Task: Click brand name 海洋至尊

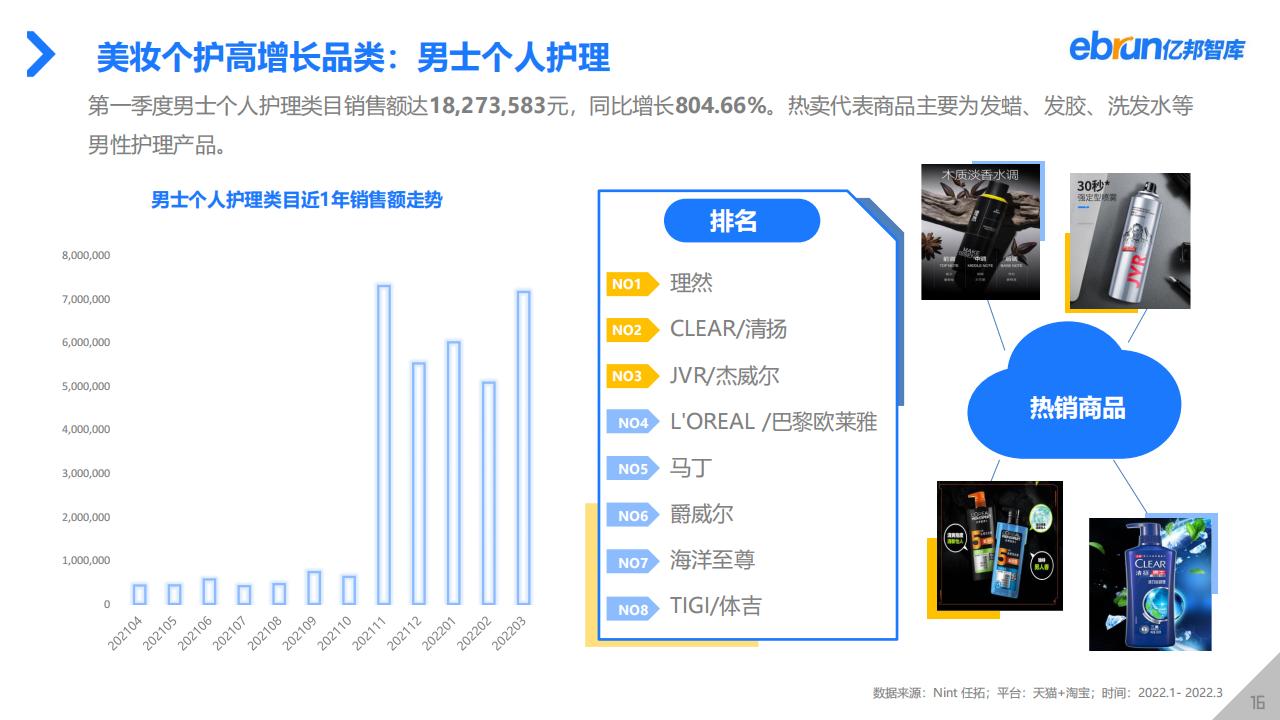Action: tap(712, 560)
